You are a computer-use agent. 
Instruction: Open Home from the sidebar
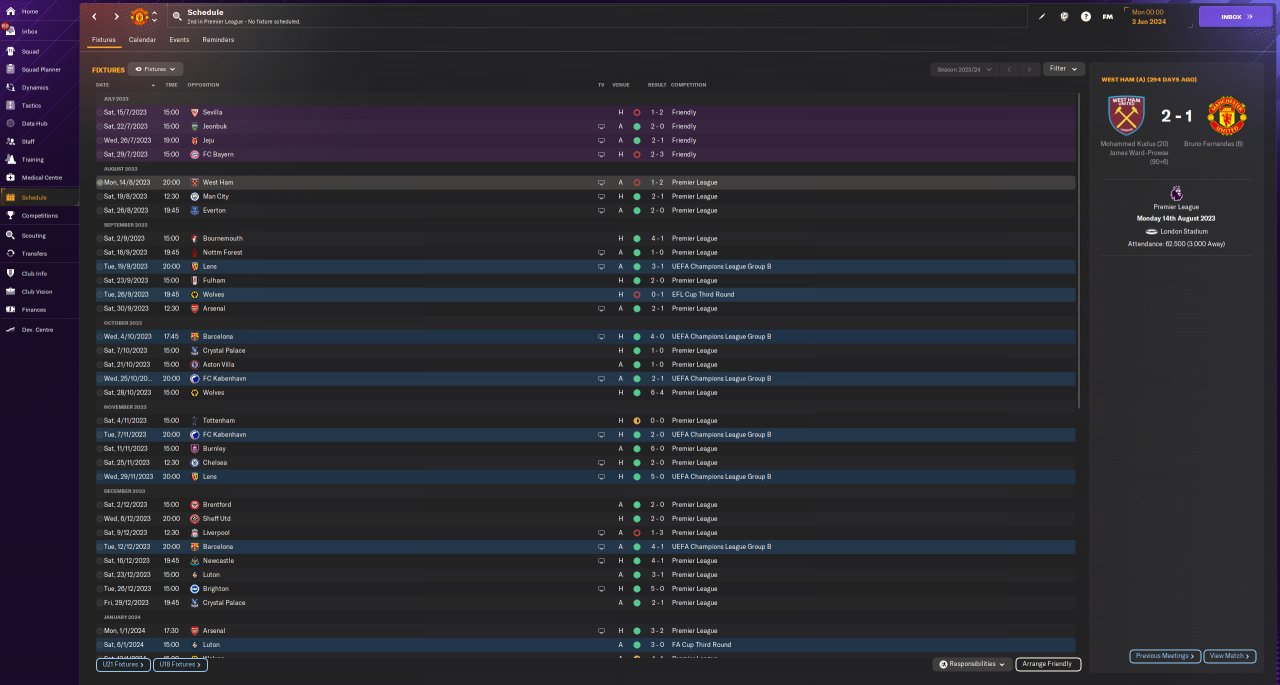[x=30, y=11]
